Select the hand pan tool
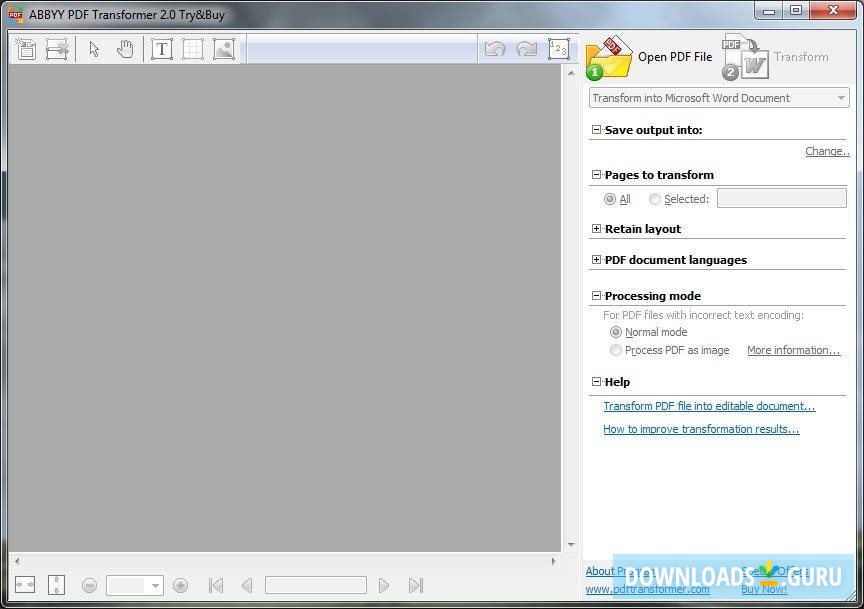864x609 pixels. pos(126,49)
